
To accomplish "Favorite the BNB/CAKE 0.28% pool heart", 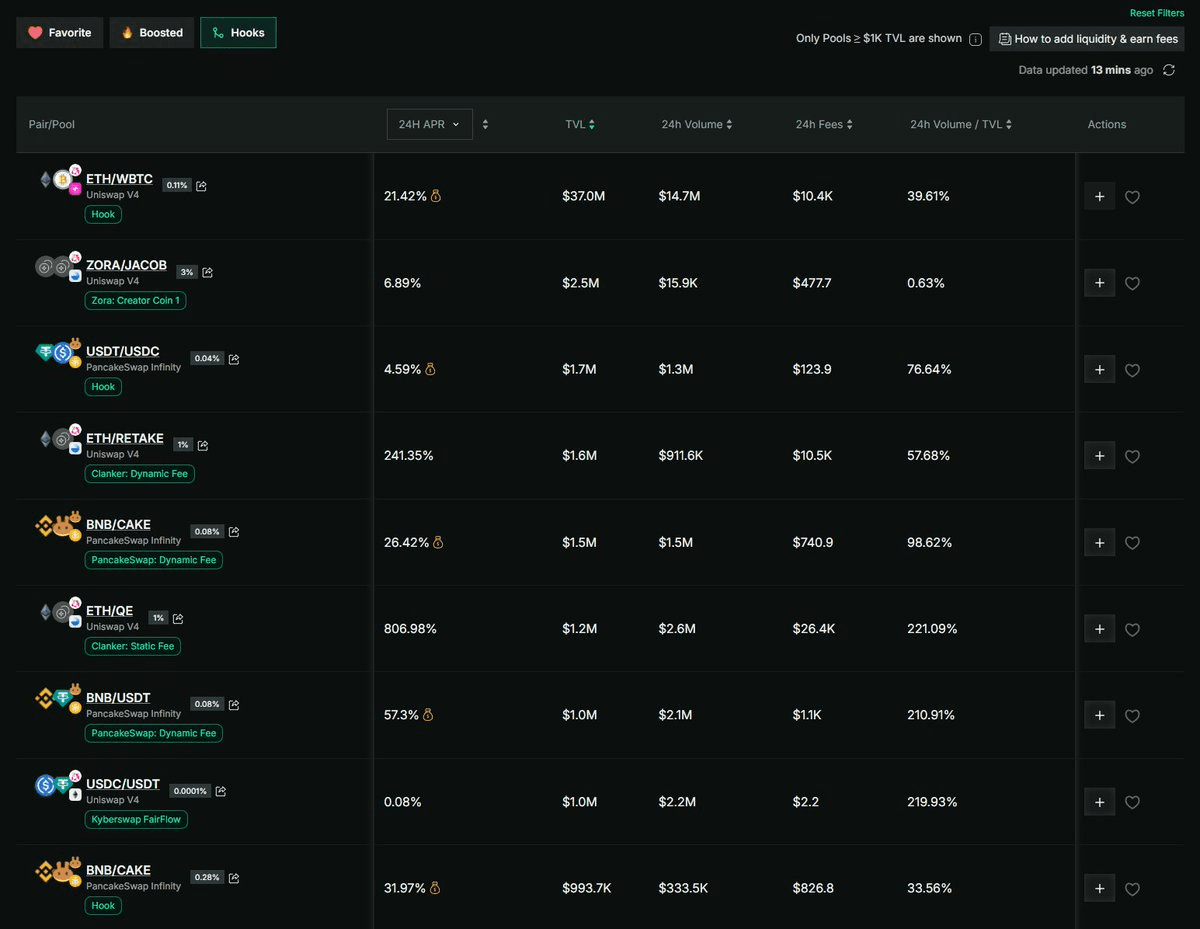I will coord(1132,889).
